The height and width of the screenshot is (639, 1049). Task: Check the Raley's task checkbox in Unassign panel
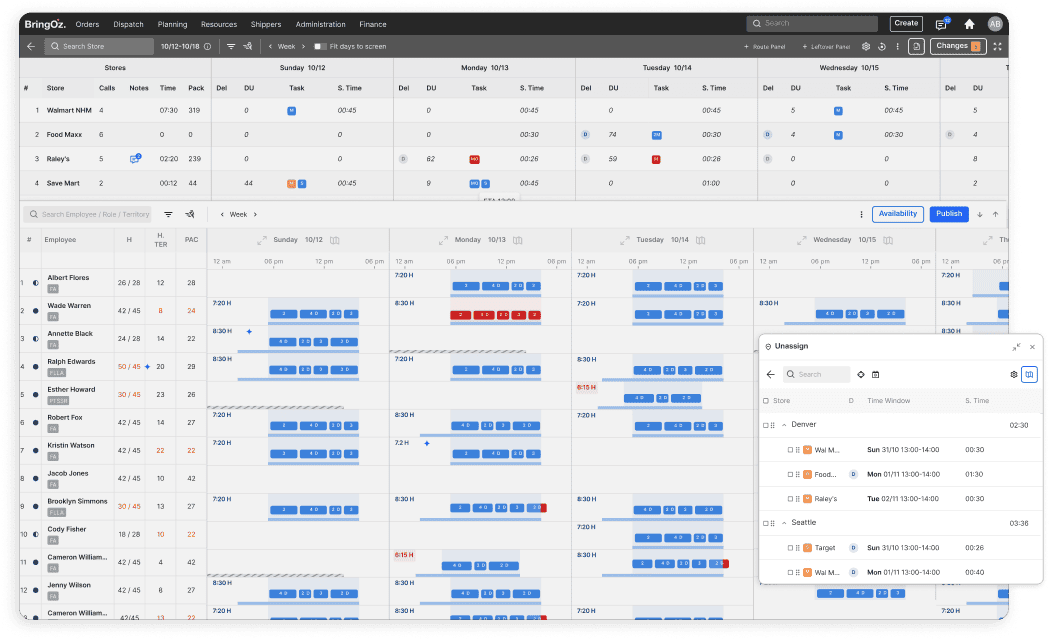point(790,499)
